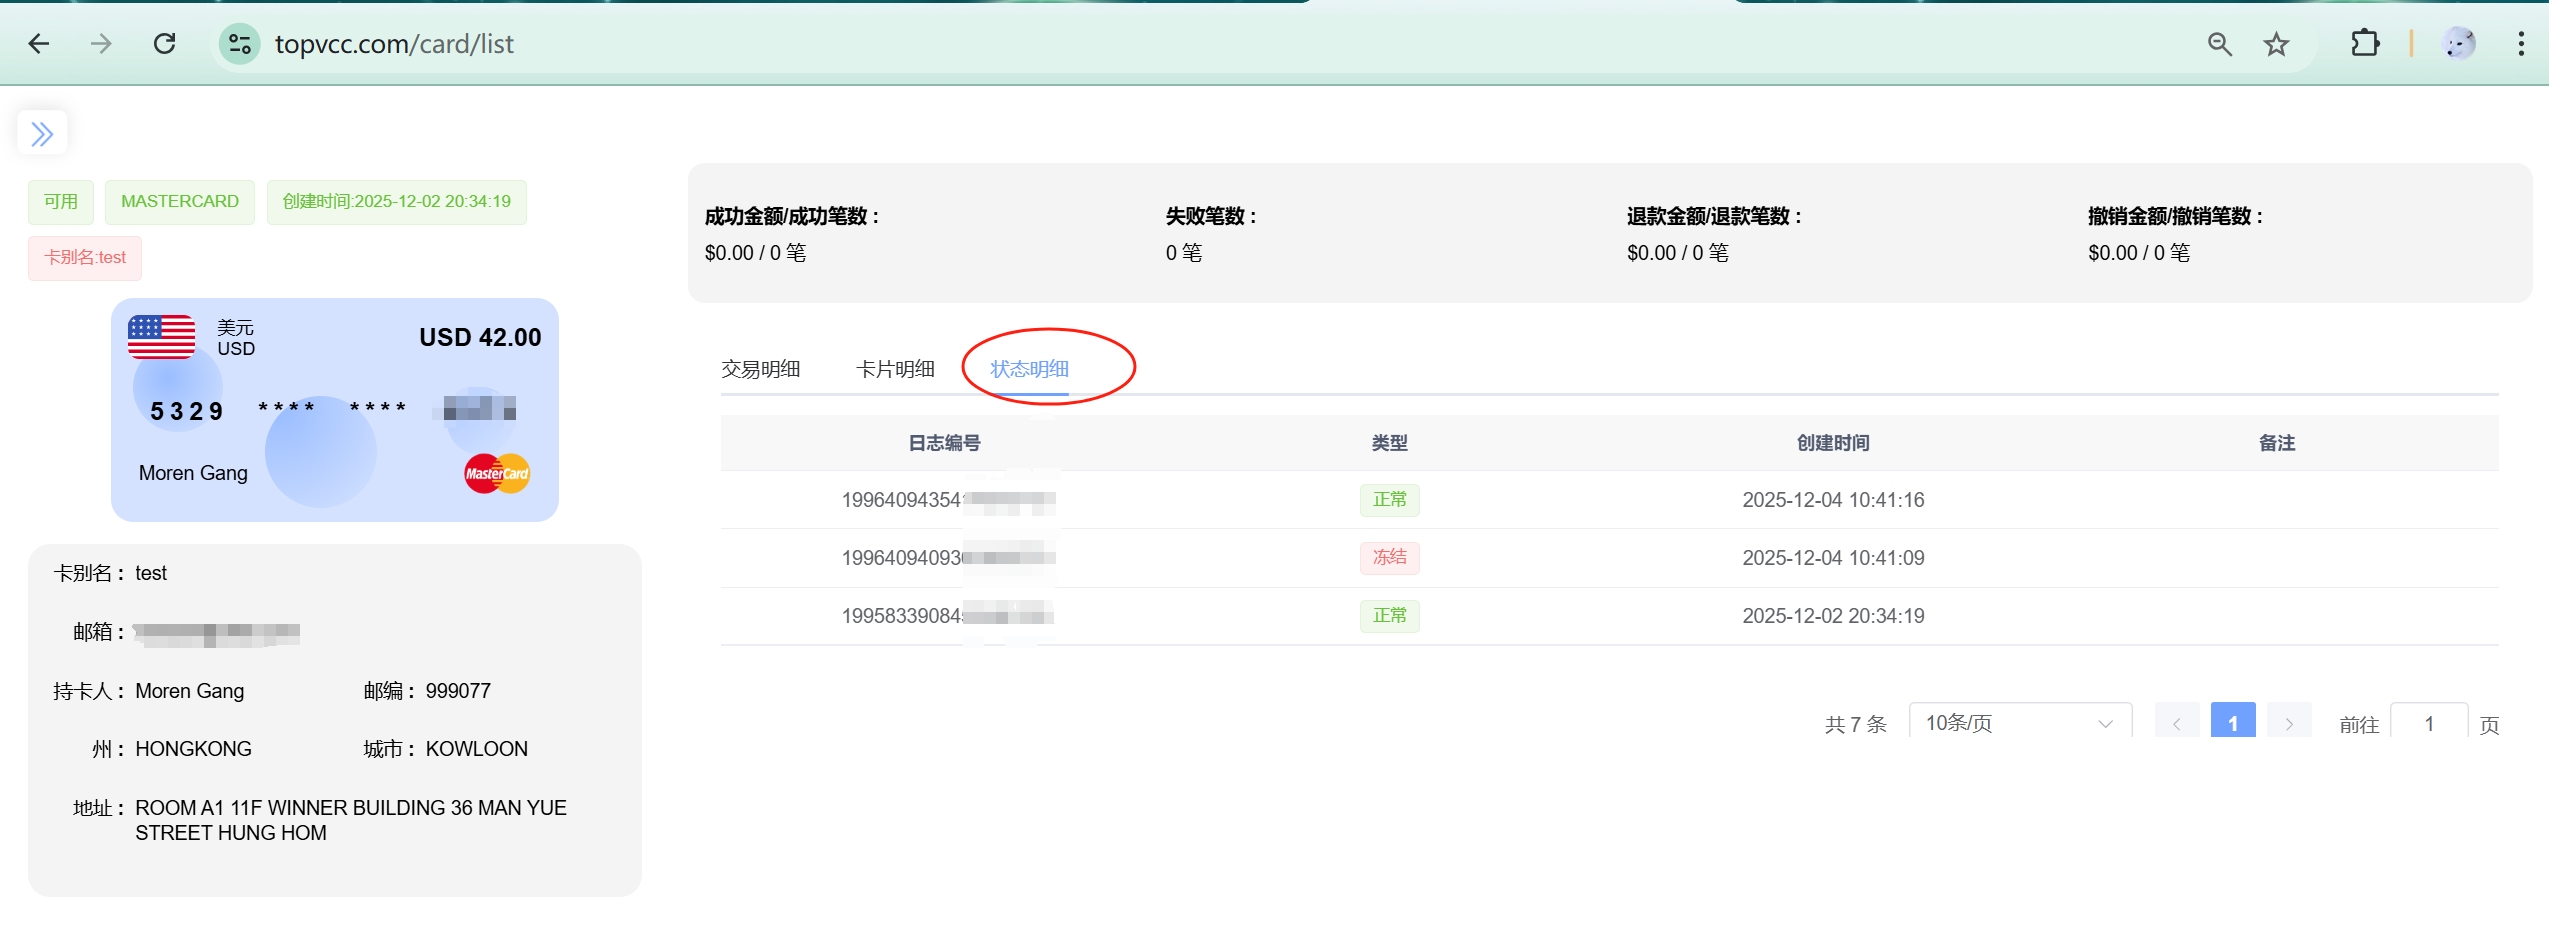
Task: Open the Chrome three-dot menu
Action: (x=2520, y=44)
